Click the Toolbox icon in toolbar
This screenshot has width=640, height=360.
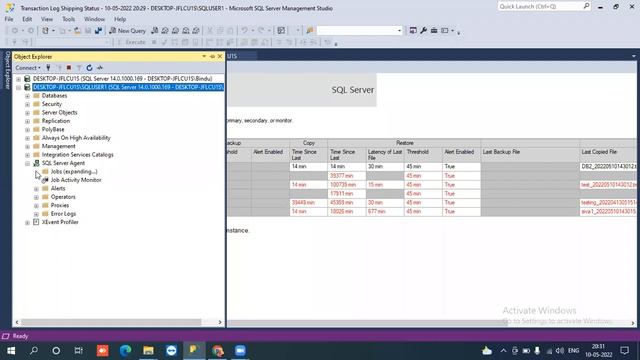(x=434, y=31)
